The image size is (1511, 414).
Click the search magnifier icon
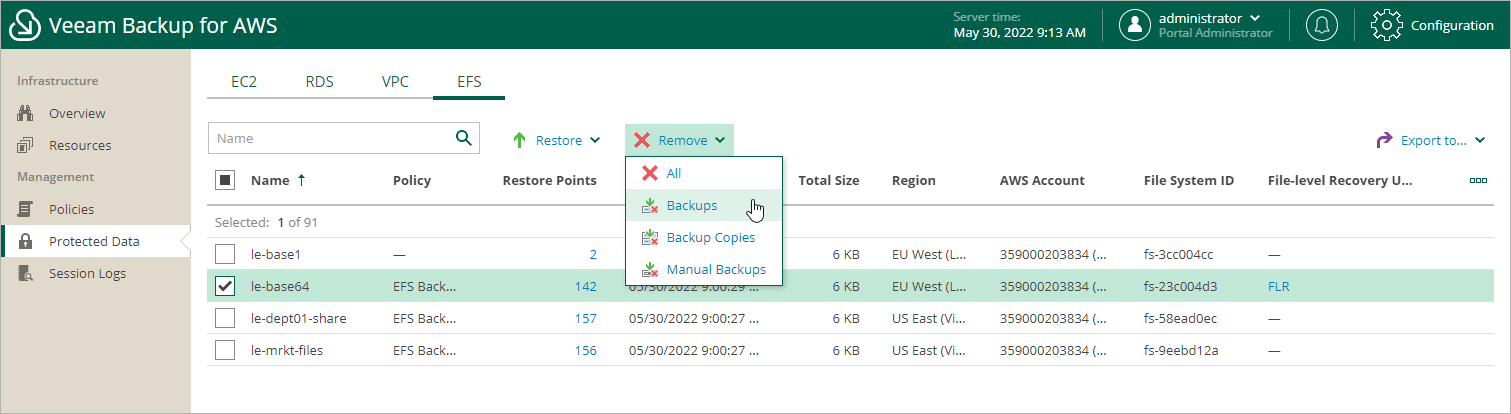(463, 139)
